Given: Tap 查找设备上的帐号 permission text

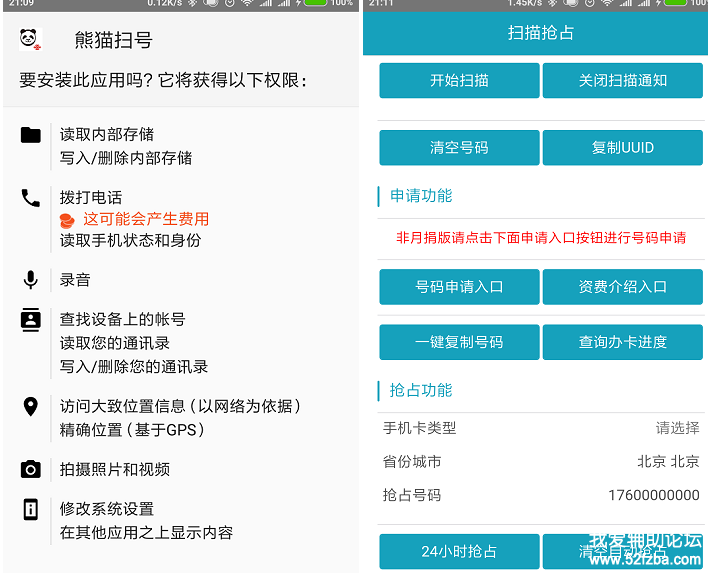Looking at the screenshot, I should 123,320.
